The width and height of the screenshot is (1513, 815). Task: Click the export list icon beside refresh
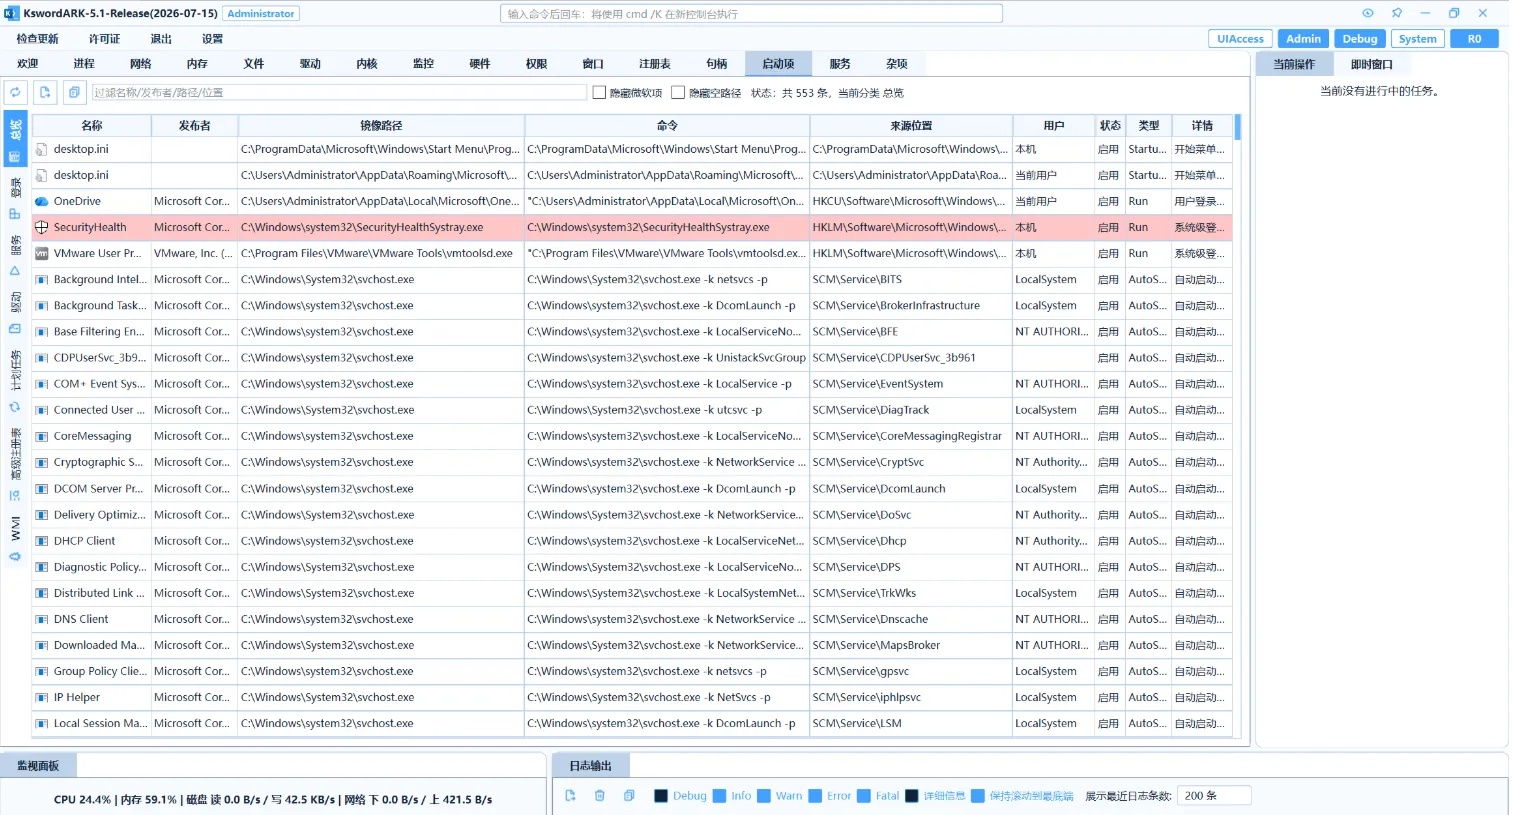point(45,92)
